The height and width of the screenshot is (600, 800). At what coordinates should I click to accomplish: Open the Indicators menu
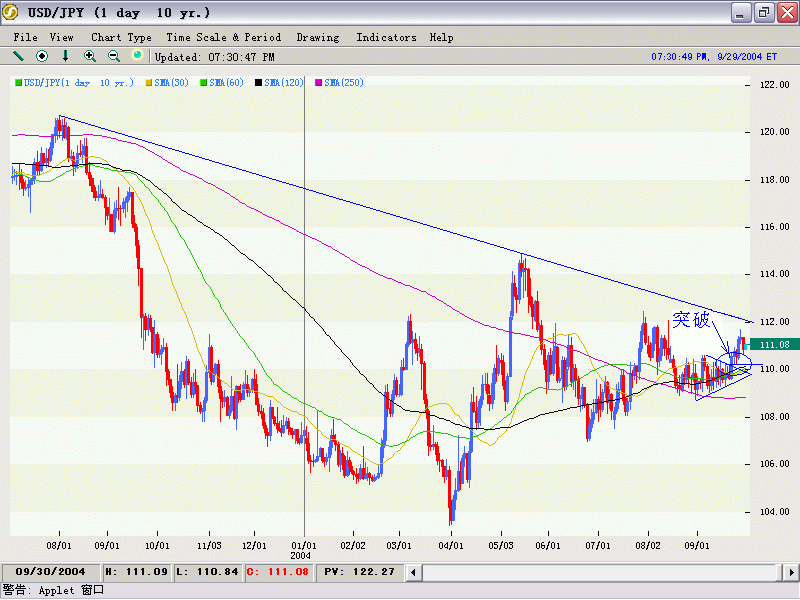point(386,37)
